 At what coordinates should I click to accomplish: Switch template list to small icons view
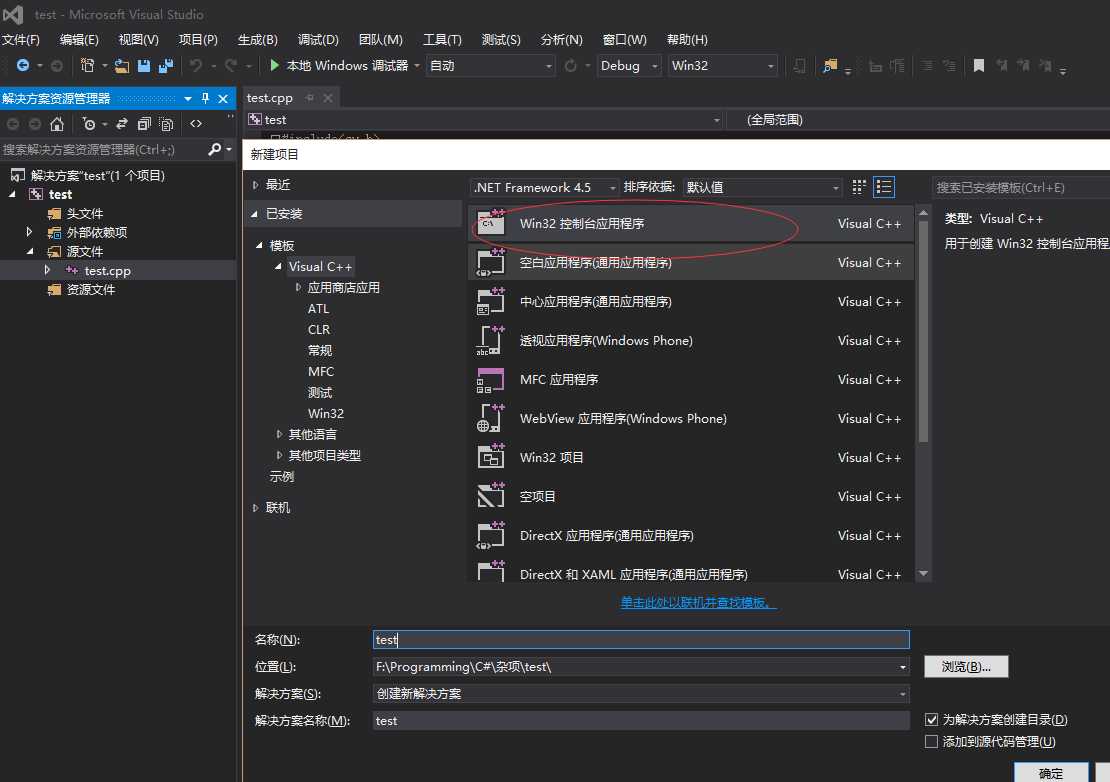coord(859,187)
